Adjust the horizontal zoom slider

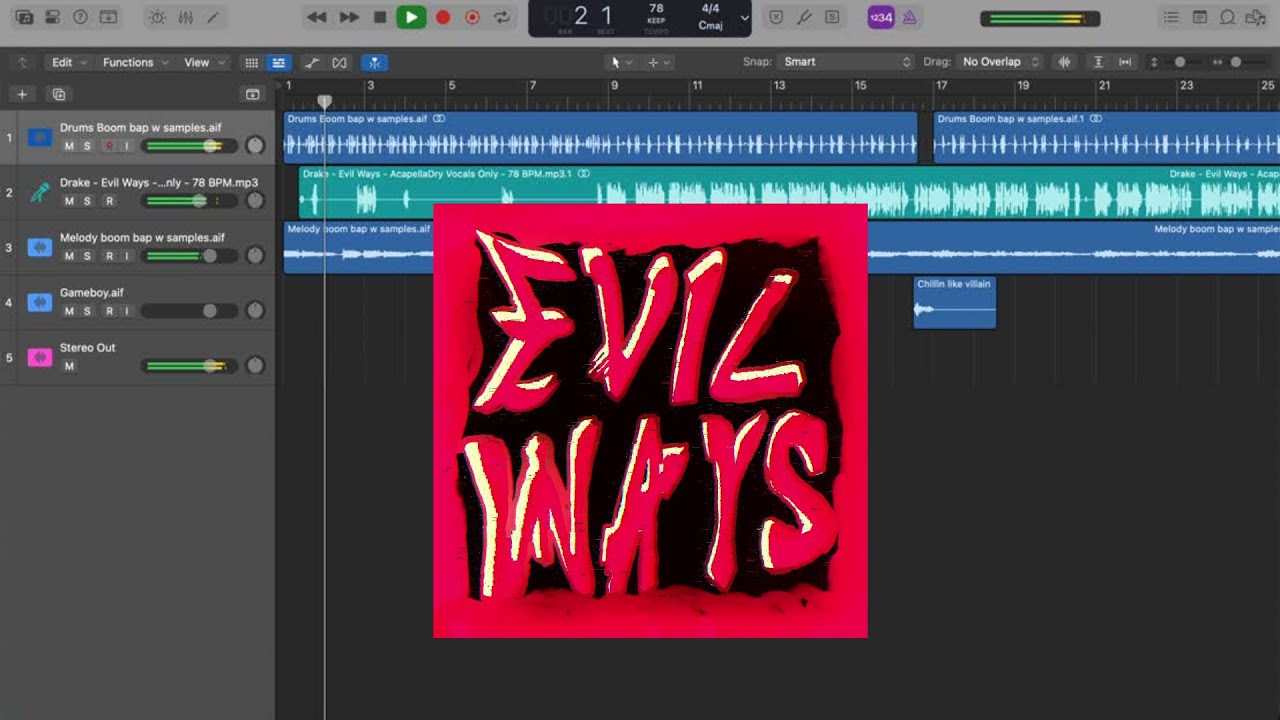click(1236, 62)
